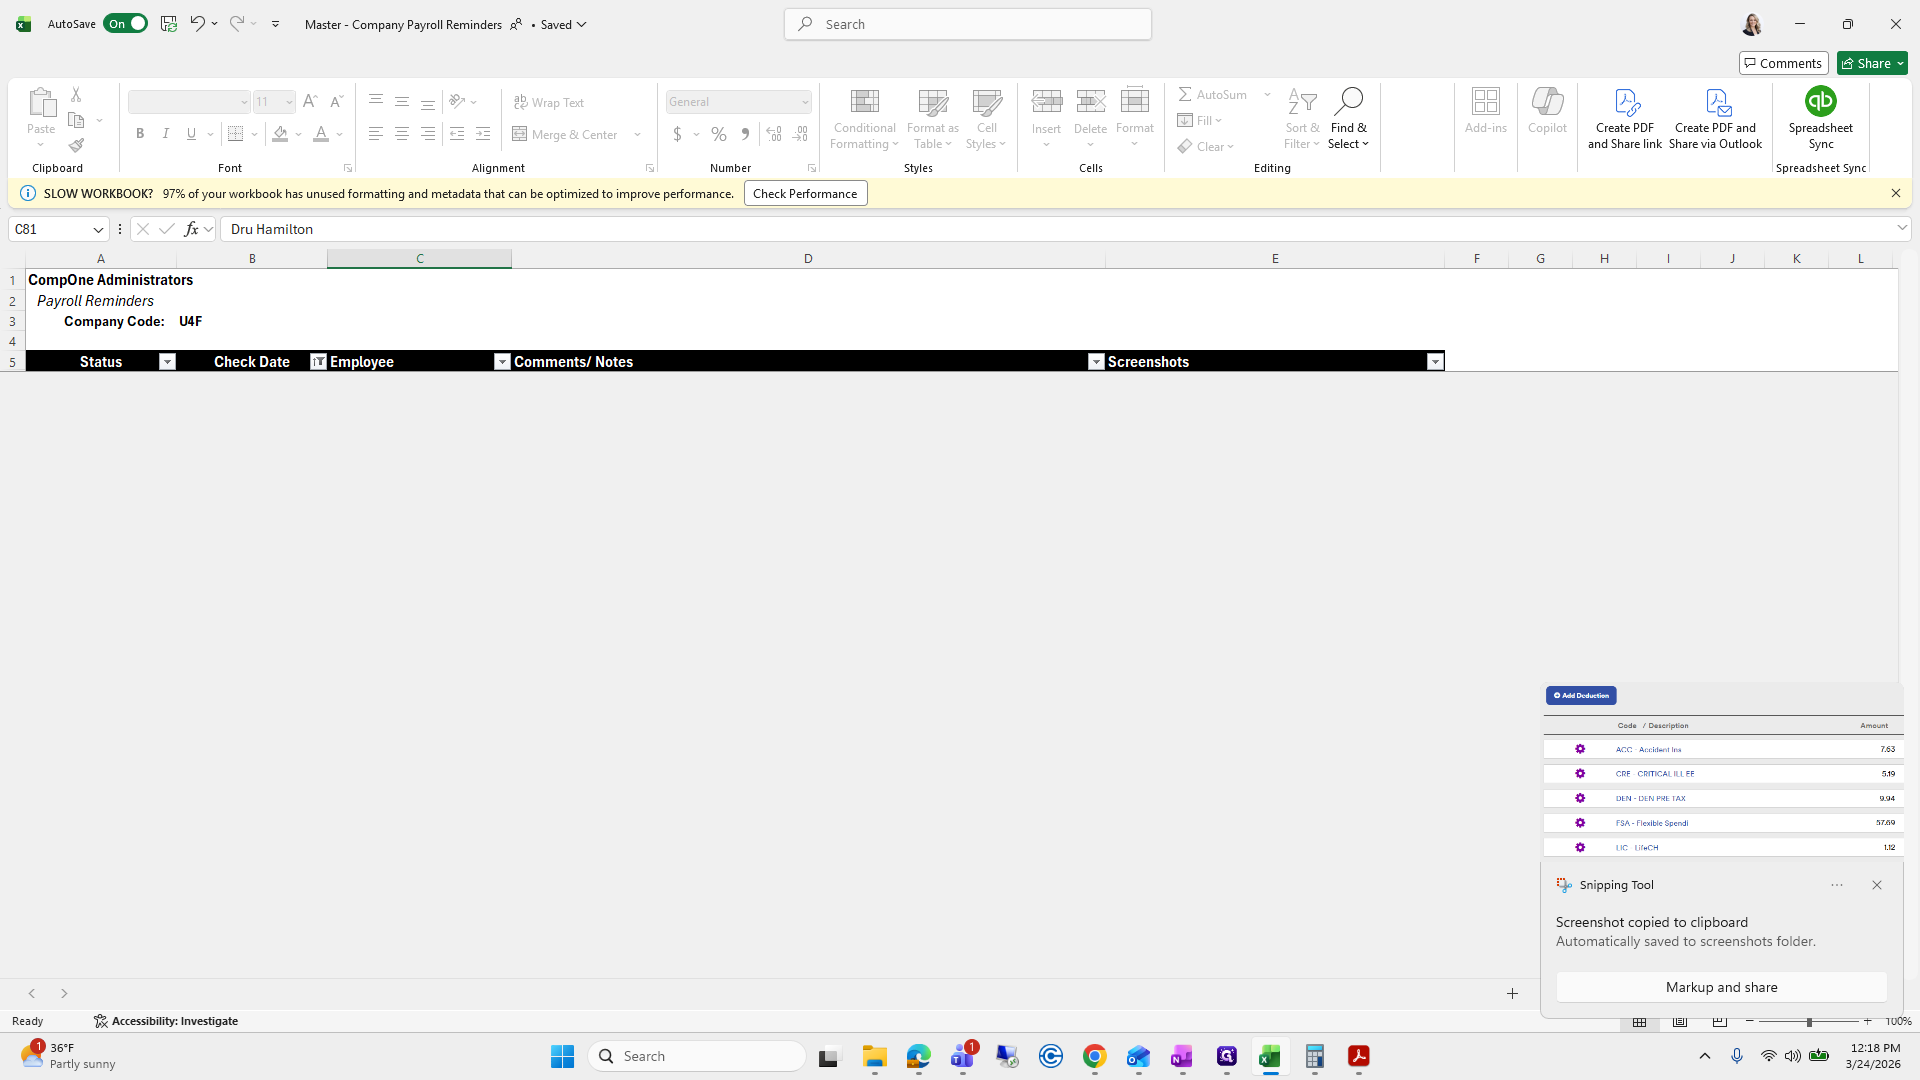The image size is (1920, 1080).
Task: Open the Status column filter dropdown
Action: [x=167, y=362]
